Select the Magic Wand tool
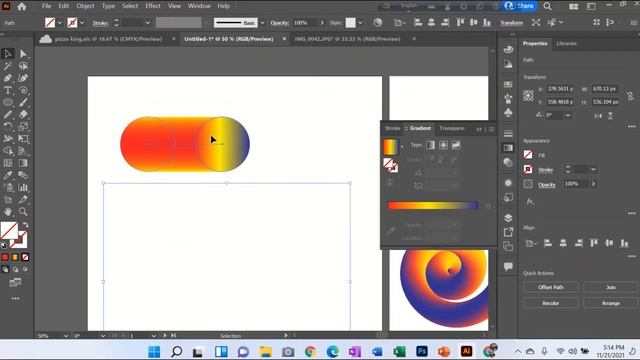640x360 pixels. click(8, 66)
